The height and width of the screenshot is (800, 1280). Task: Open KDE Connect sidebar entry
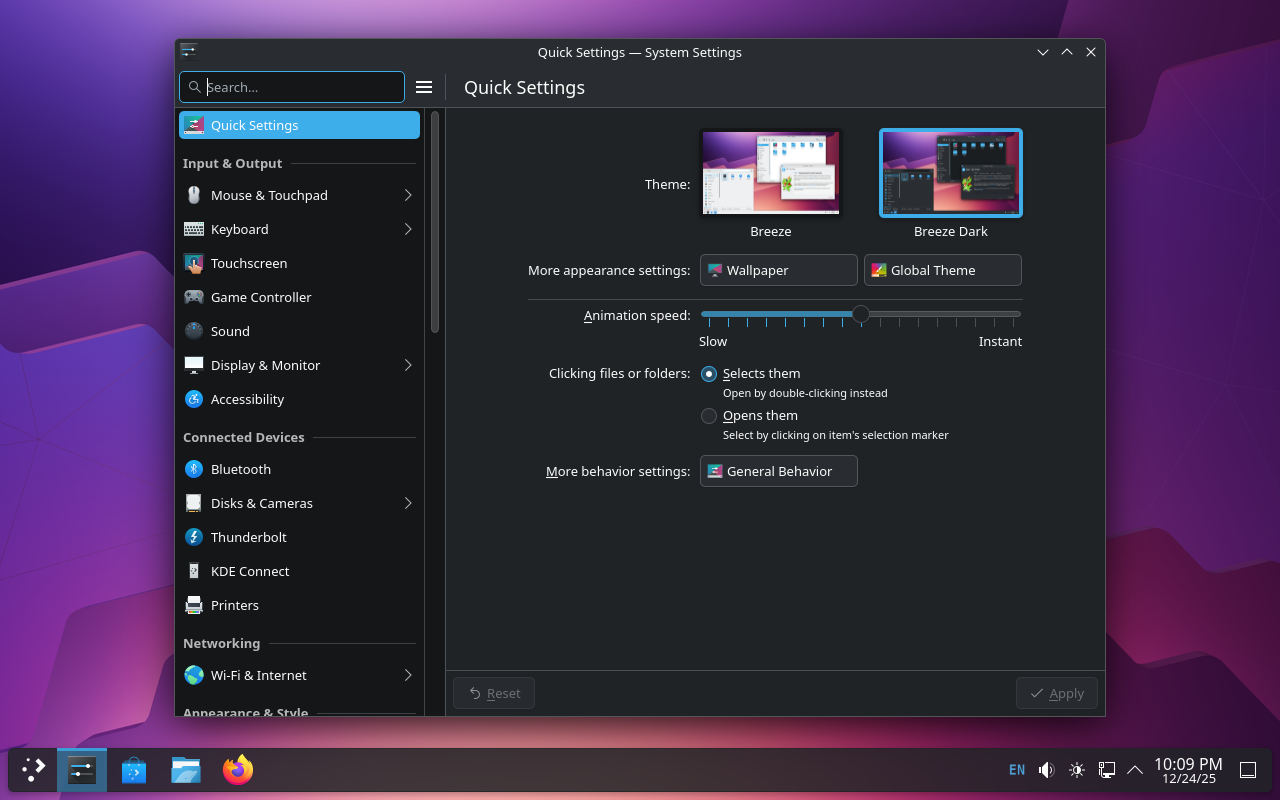[x=250, y=571]
